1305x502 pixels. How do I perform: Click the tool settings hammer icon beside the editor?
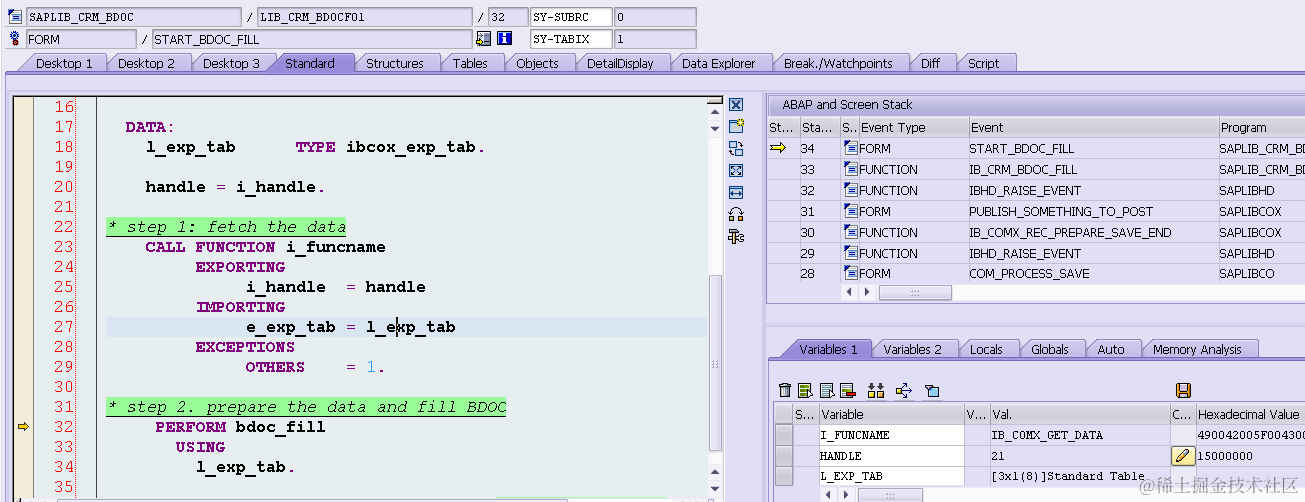(x=736, y=236)
